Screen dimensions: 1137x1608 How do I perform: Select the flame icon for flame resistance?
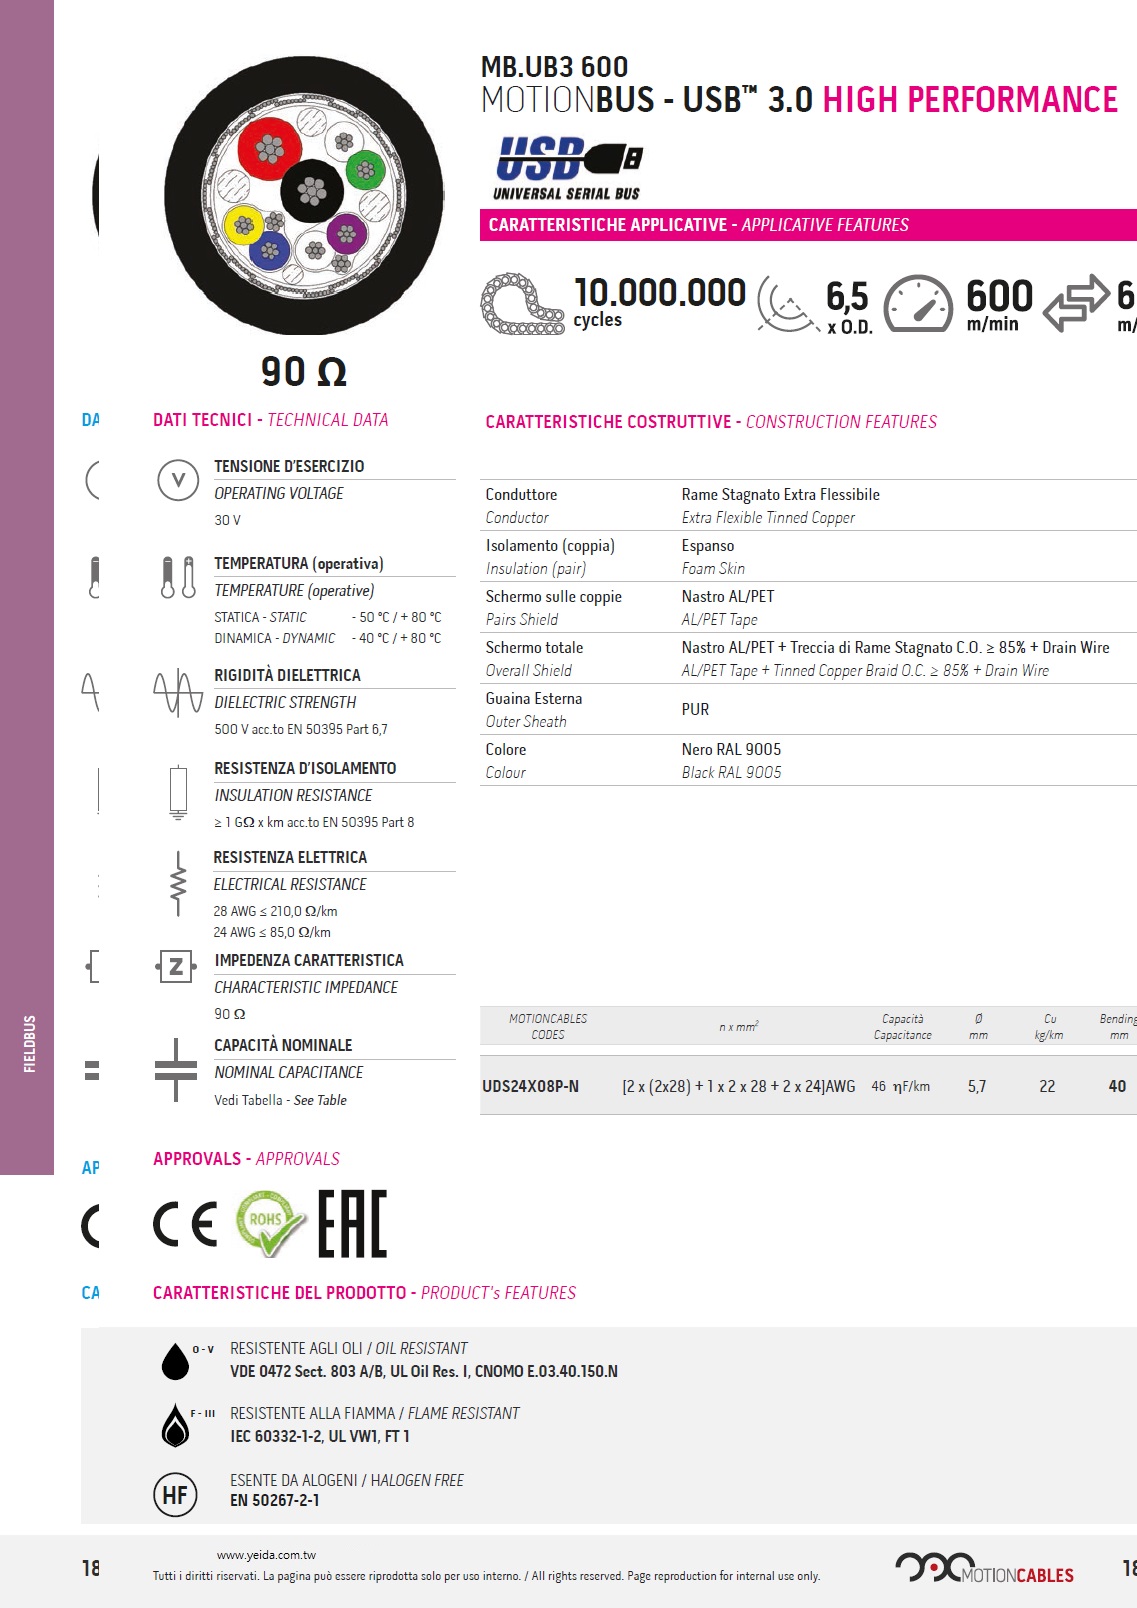(176, 1425)
